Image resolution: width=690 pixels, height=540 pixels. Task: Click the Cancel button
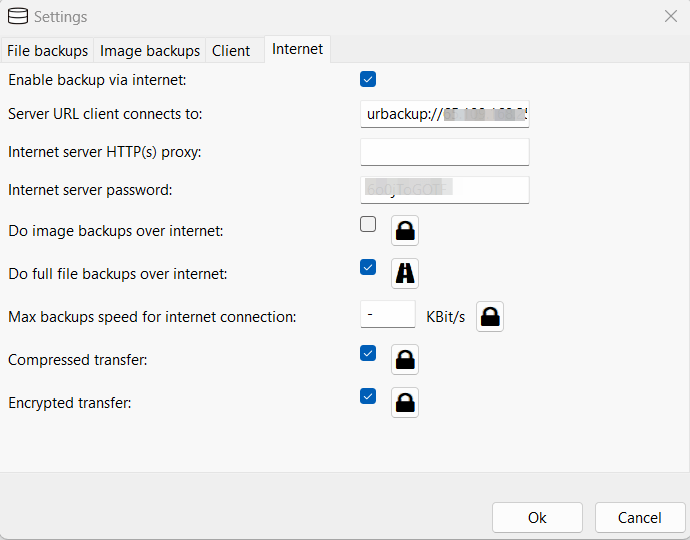point(640,518)
